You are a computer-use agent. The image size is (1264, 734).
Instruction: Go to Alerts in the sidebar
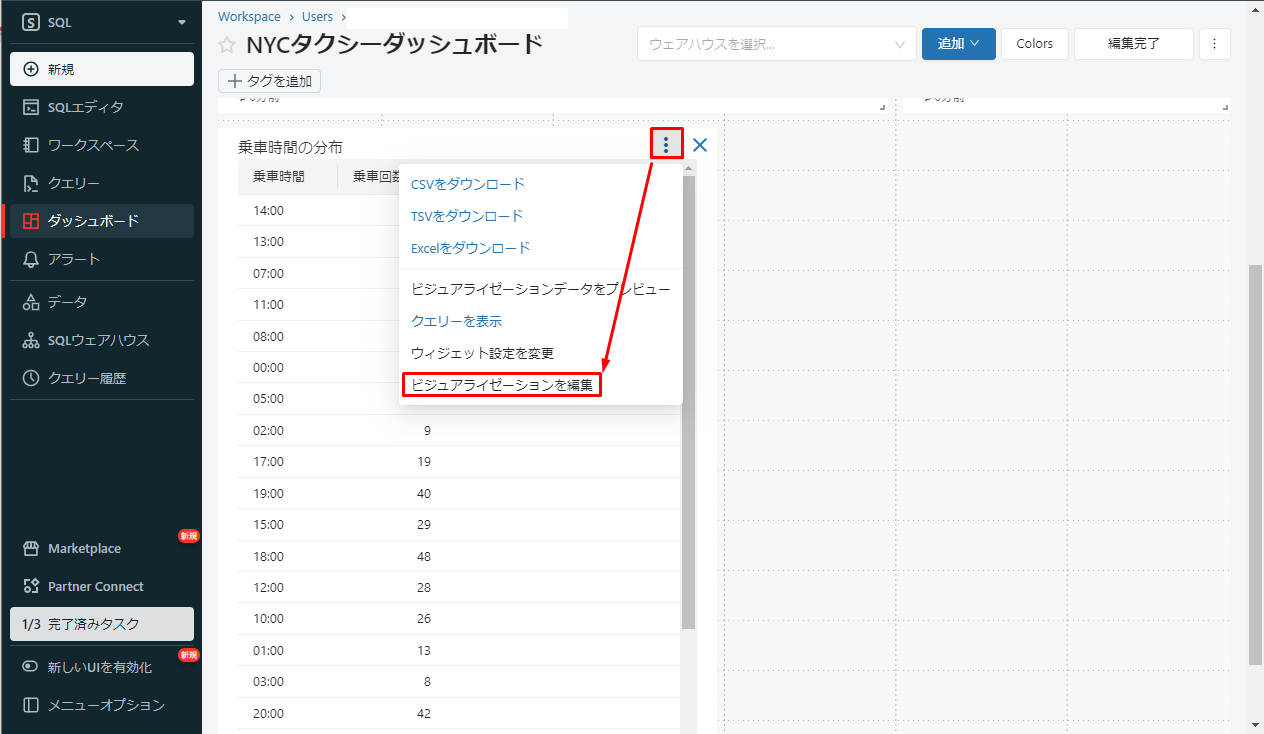[74, 259]
